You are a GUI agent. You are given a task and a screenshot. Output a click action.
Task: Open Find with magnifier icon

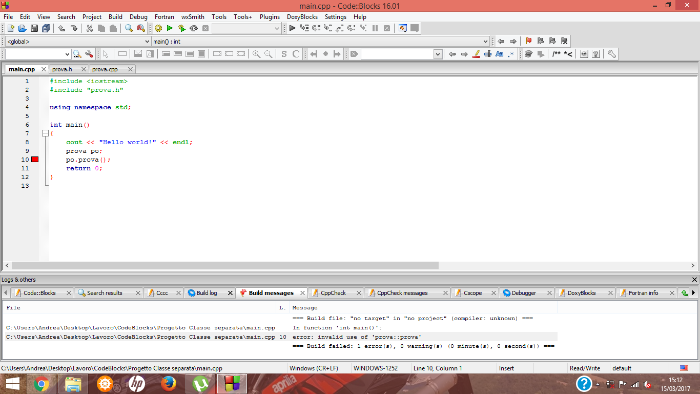tap(129, 28)
